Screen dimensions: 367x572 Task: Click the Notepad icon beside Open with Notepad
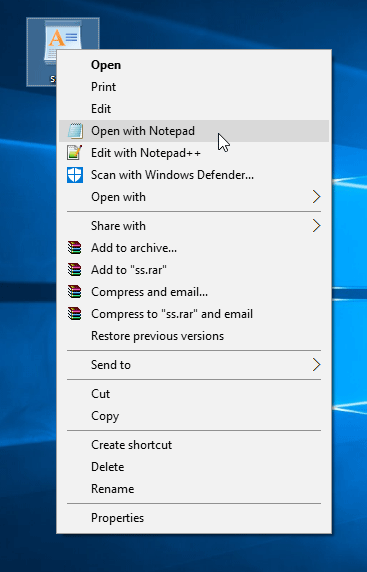click(75, 131)
